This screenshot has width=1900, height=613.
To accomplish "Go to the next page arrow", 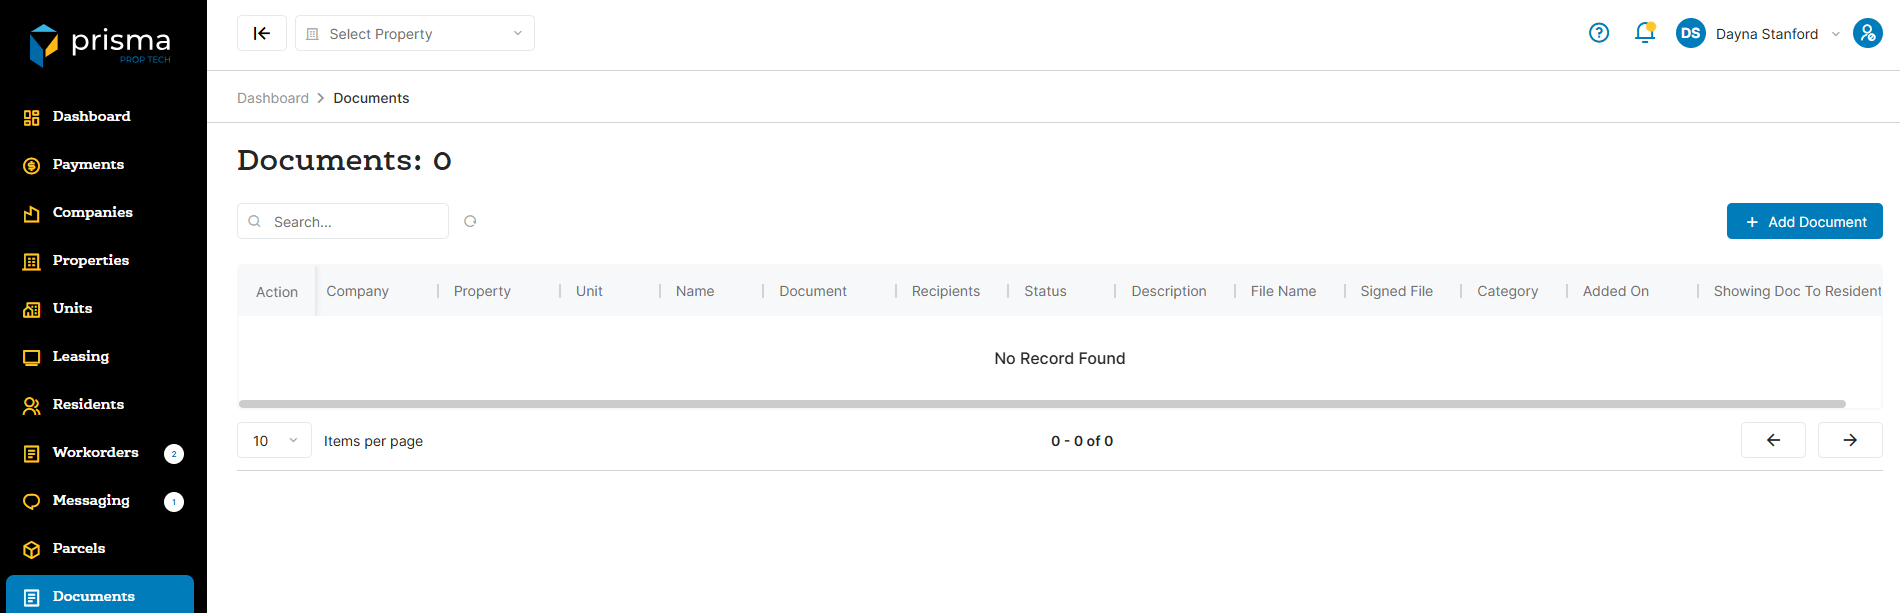I will (x=1850, y=440).
